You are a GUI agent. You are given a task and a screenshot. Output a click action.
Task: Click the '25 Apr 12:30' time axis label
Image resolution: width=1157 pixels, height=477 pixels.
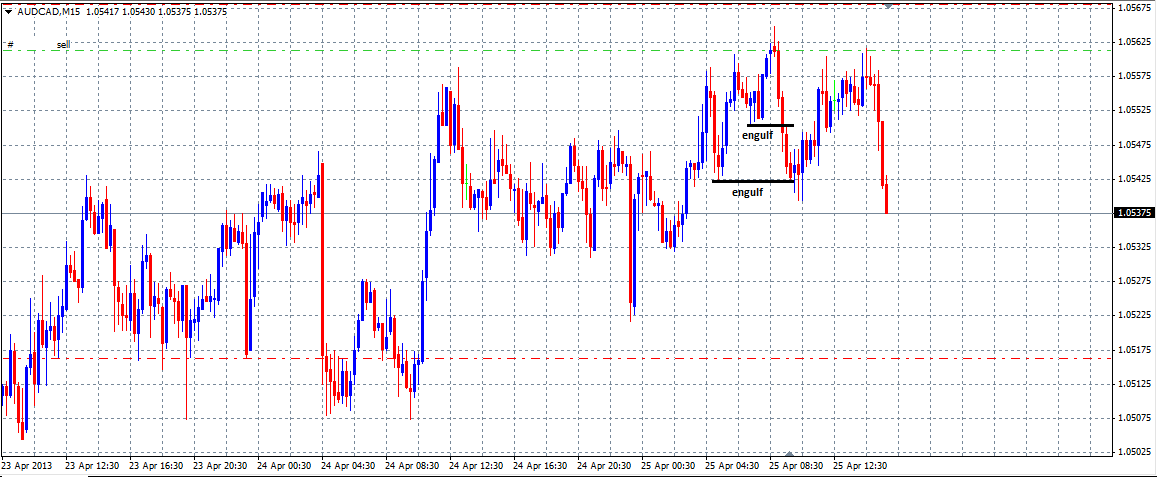coord(861,466)
